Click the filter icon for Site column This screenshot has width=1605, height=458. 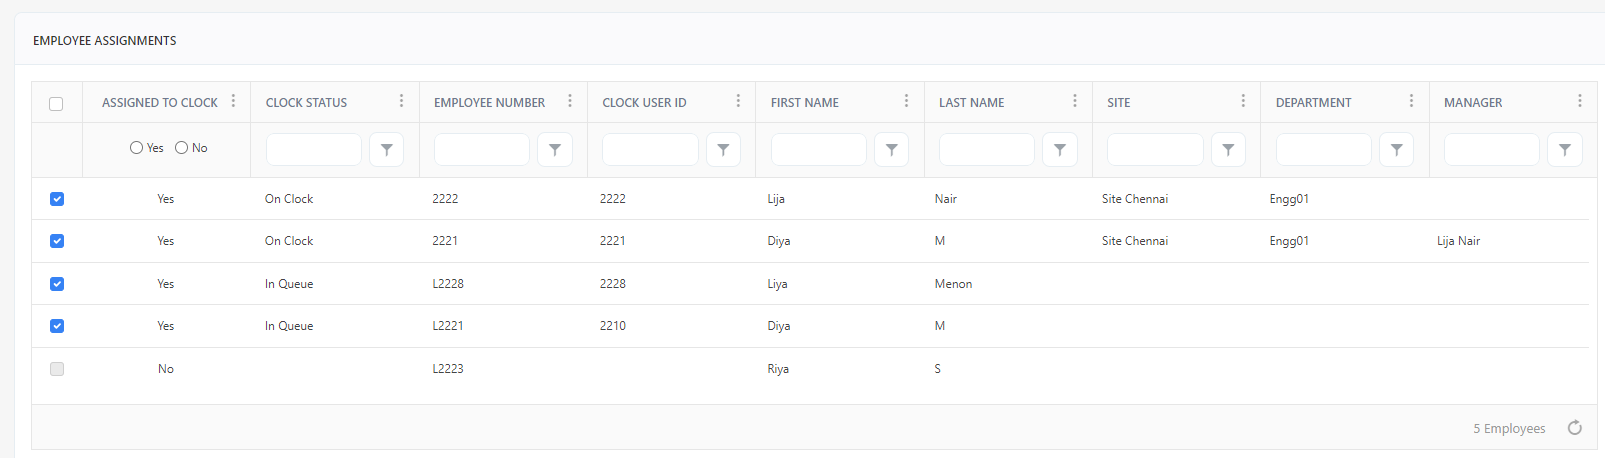coord(1228,149)
